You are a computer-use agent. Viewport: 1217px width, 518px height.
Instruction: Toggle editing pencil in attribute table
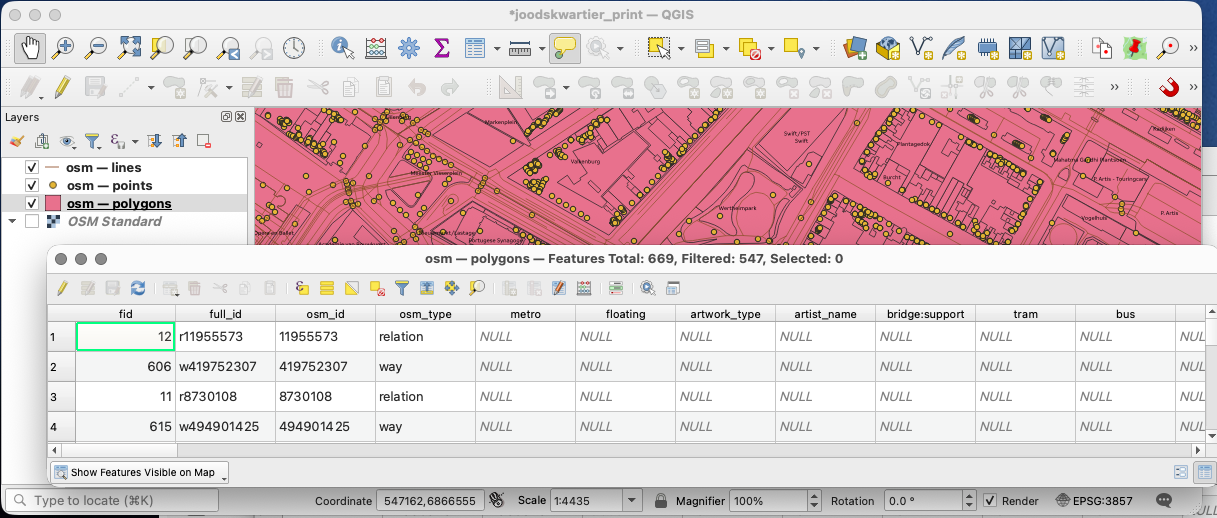point(63,288)
